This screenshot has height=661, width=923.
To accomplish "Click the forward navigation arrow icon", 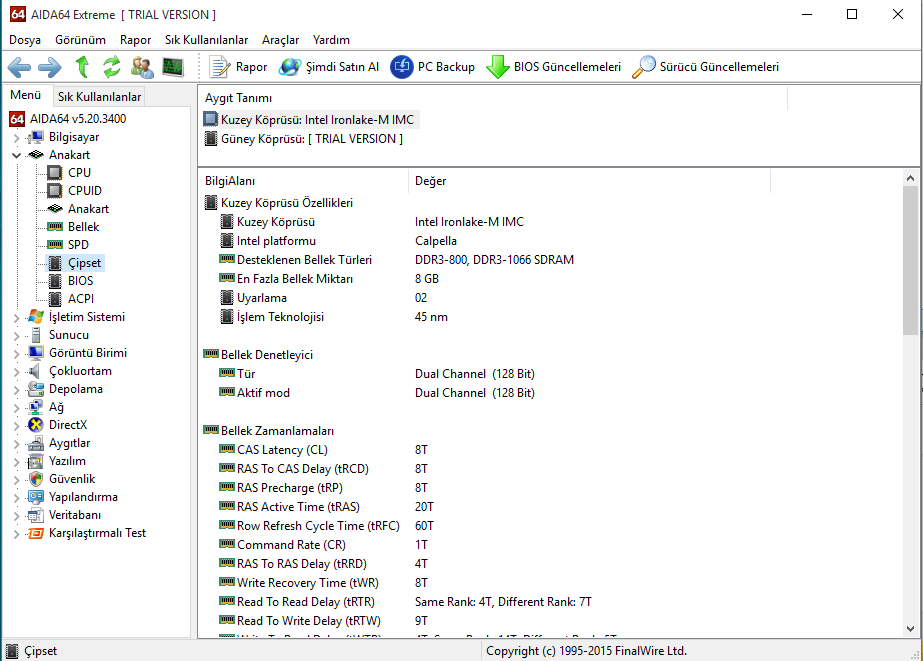I will pyautogui.click(x=49, y=67).
